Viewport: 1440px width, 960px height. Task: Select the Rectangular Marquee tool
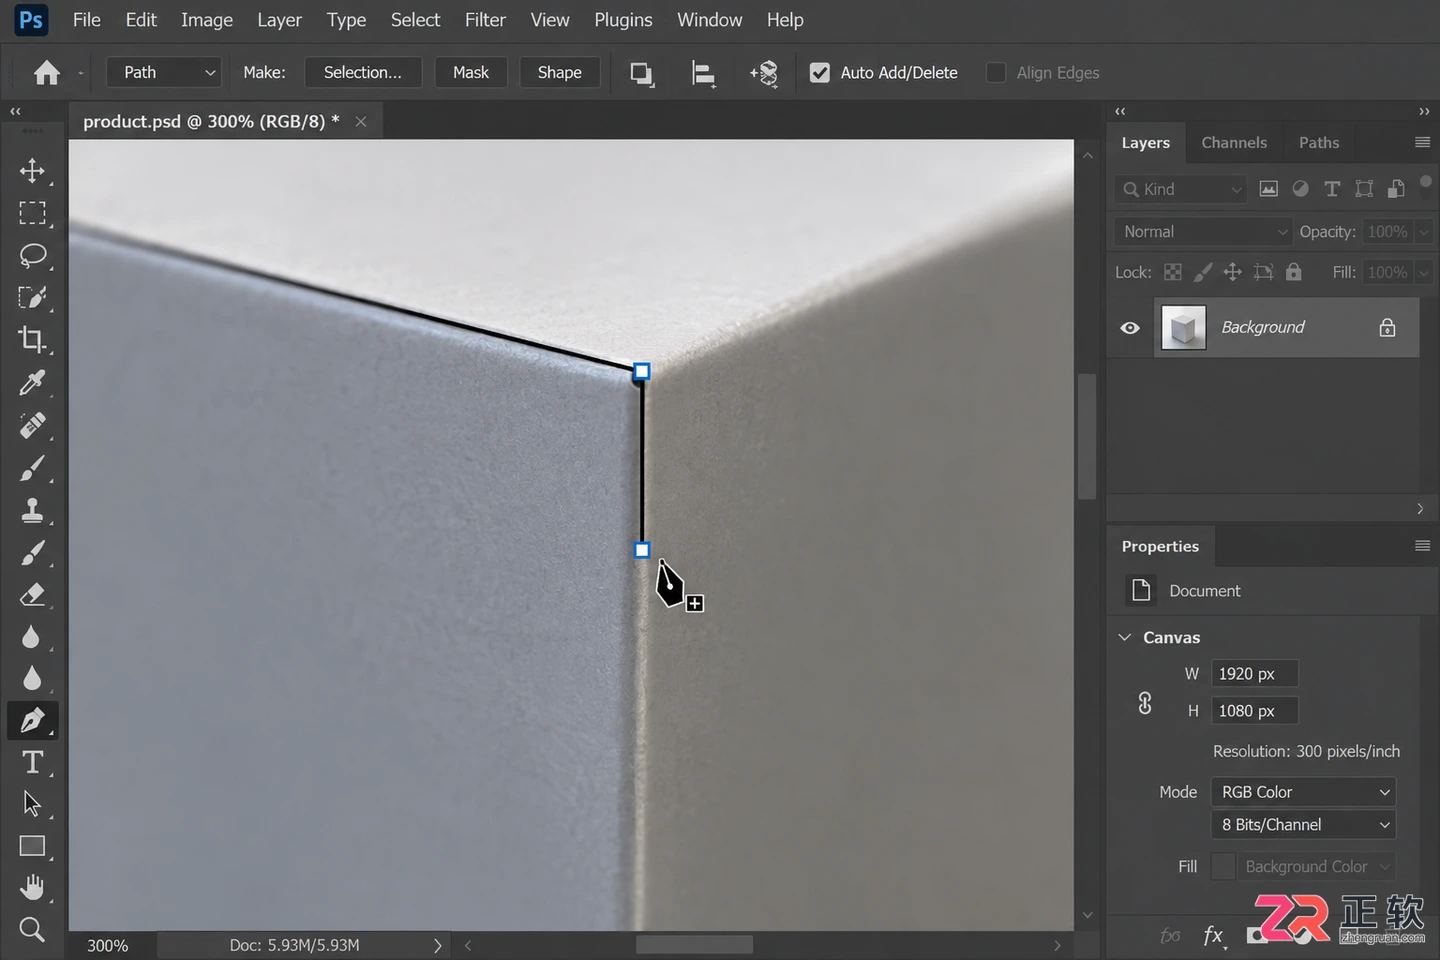coord(32,213)
